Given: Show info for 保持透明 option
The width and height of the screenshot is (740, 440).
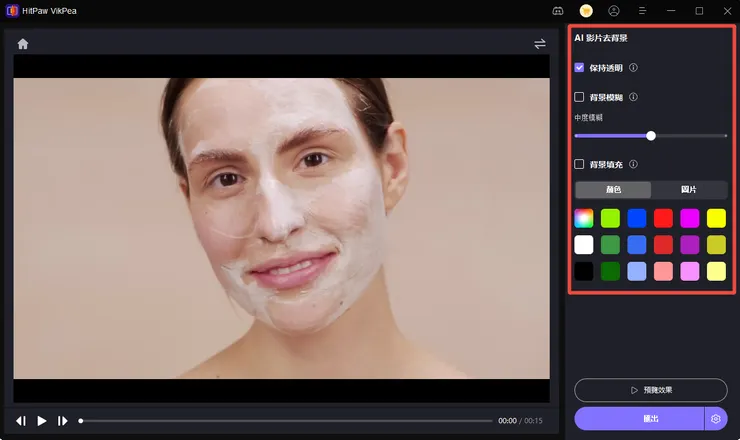Looking at the screenshot, I should coord(633,68).
